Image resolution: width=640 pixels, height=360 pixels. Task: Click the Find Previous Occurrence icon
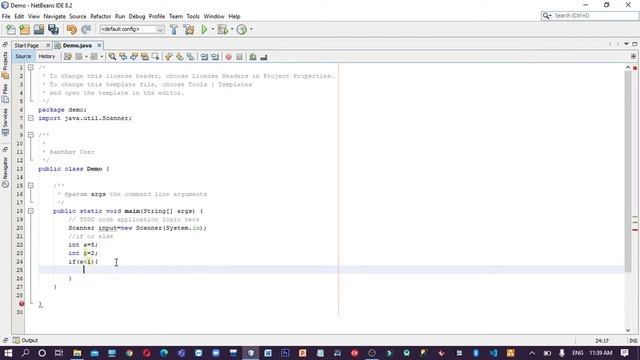tap(123, 57)
